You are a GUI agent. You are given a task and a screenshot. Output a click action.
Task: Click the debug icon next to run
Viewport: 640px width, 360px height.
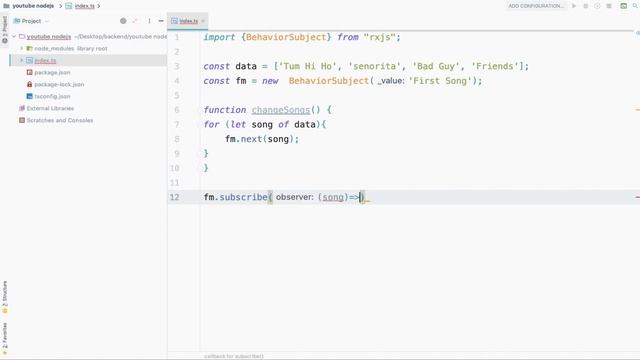coord(586,6)
